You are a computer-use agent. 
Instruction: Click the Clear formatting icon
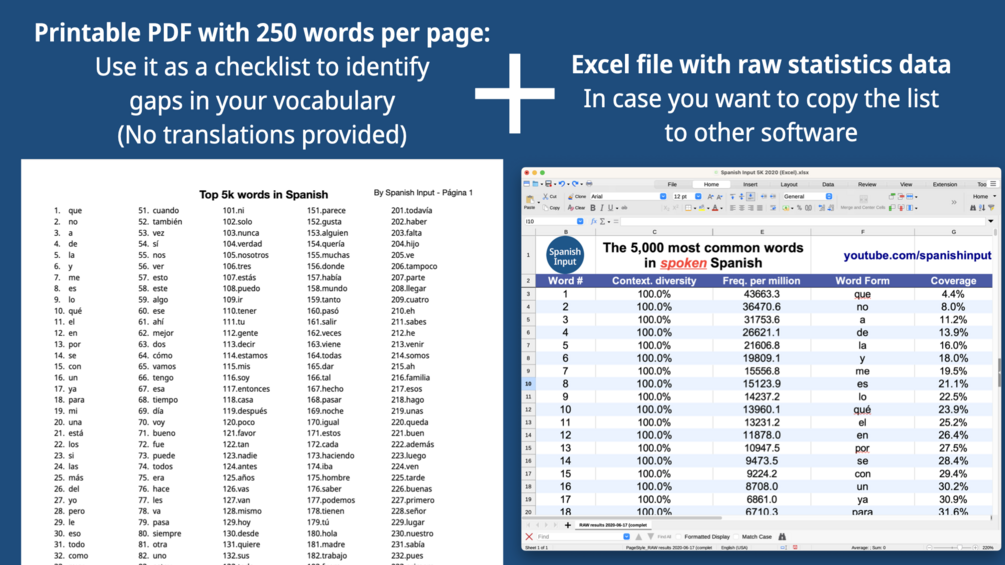click(570, 208)
